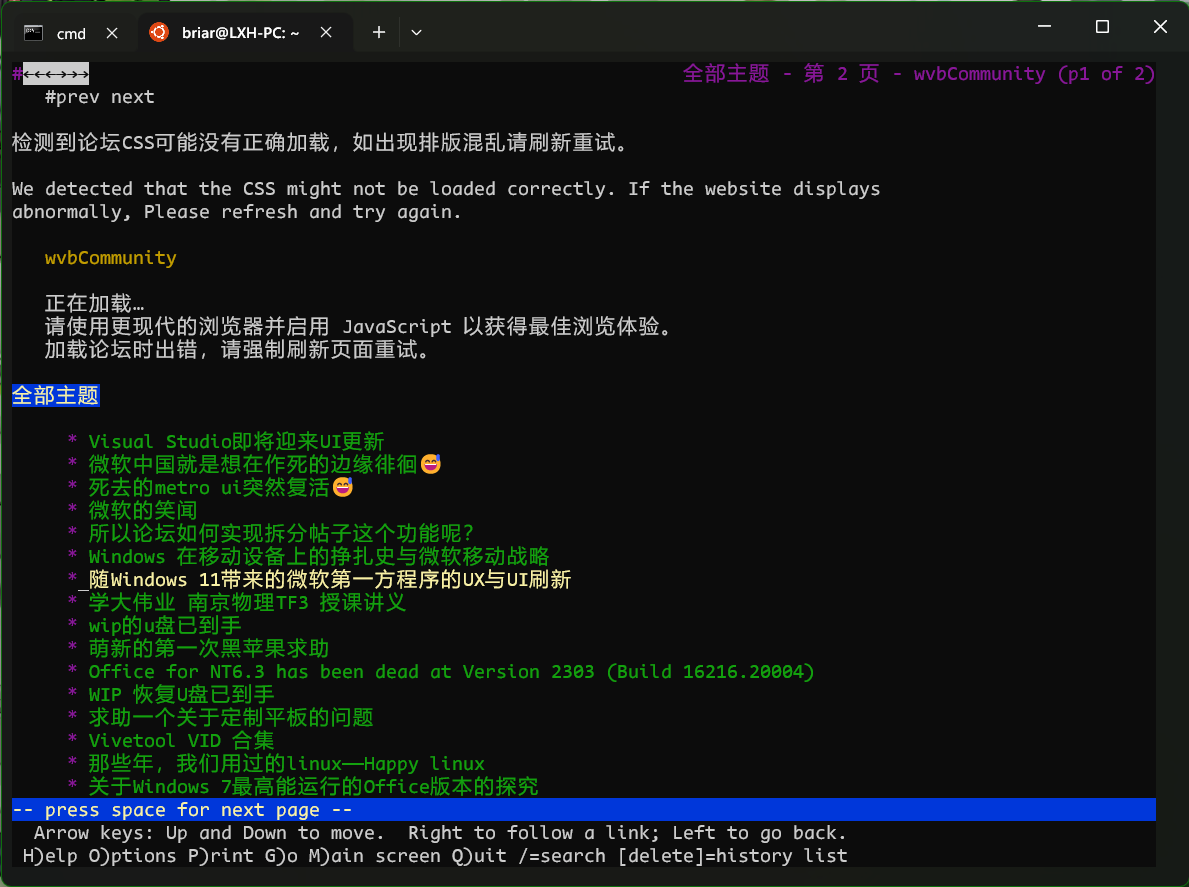Screen dimensions: 1189x887
Task: Open '关于Windows 7最高能运行的Office版本的探究' topic
Action: [x=313, y=786]
